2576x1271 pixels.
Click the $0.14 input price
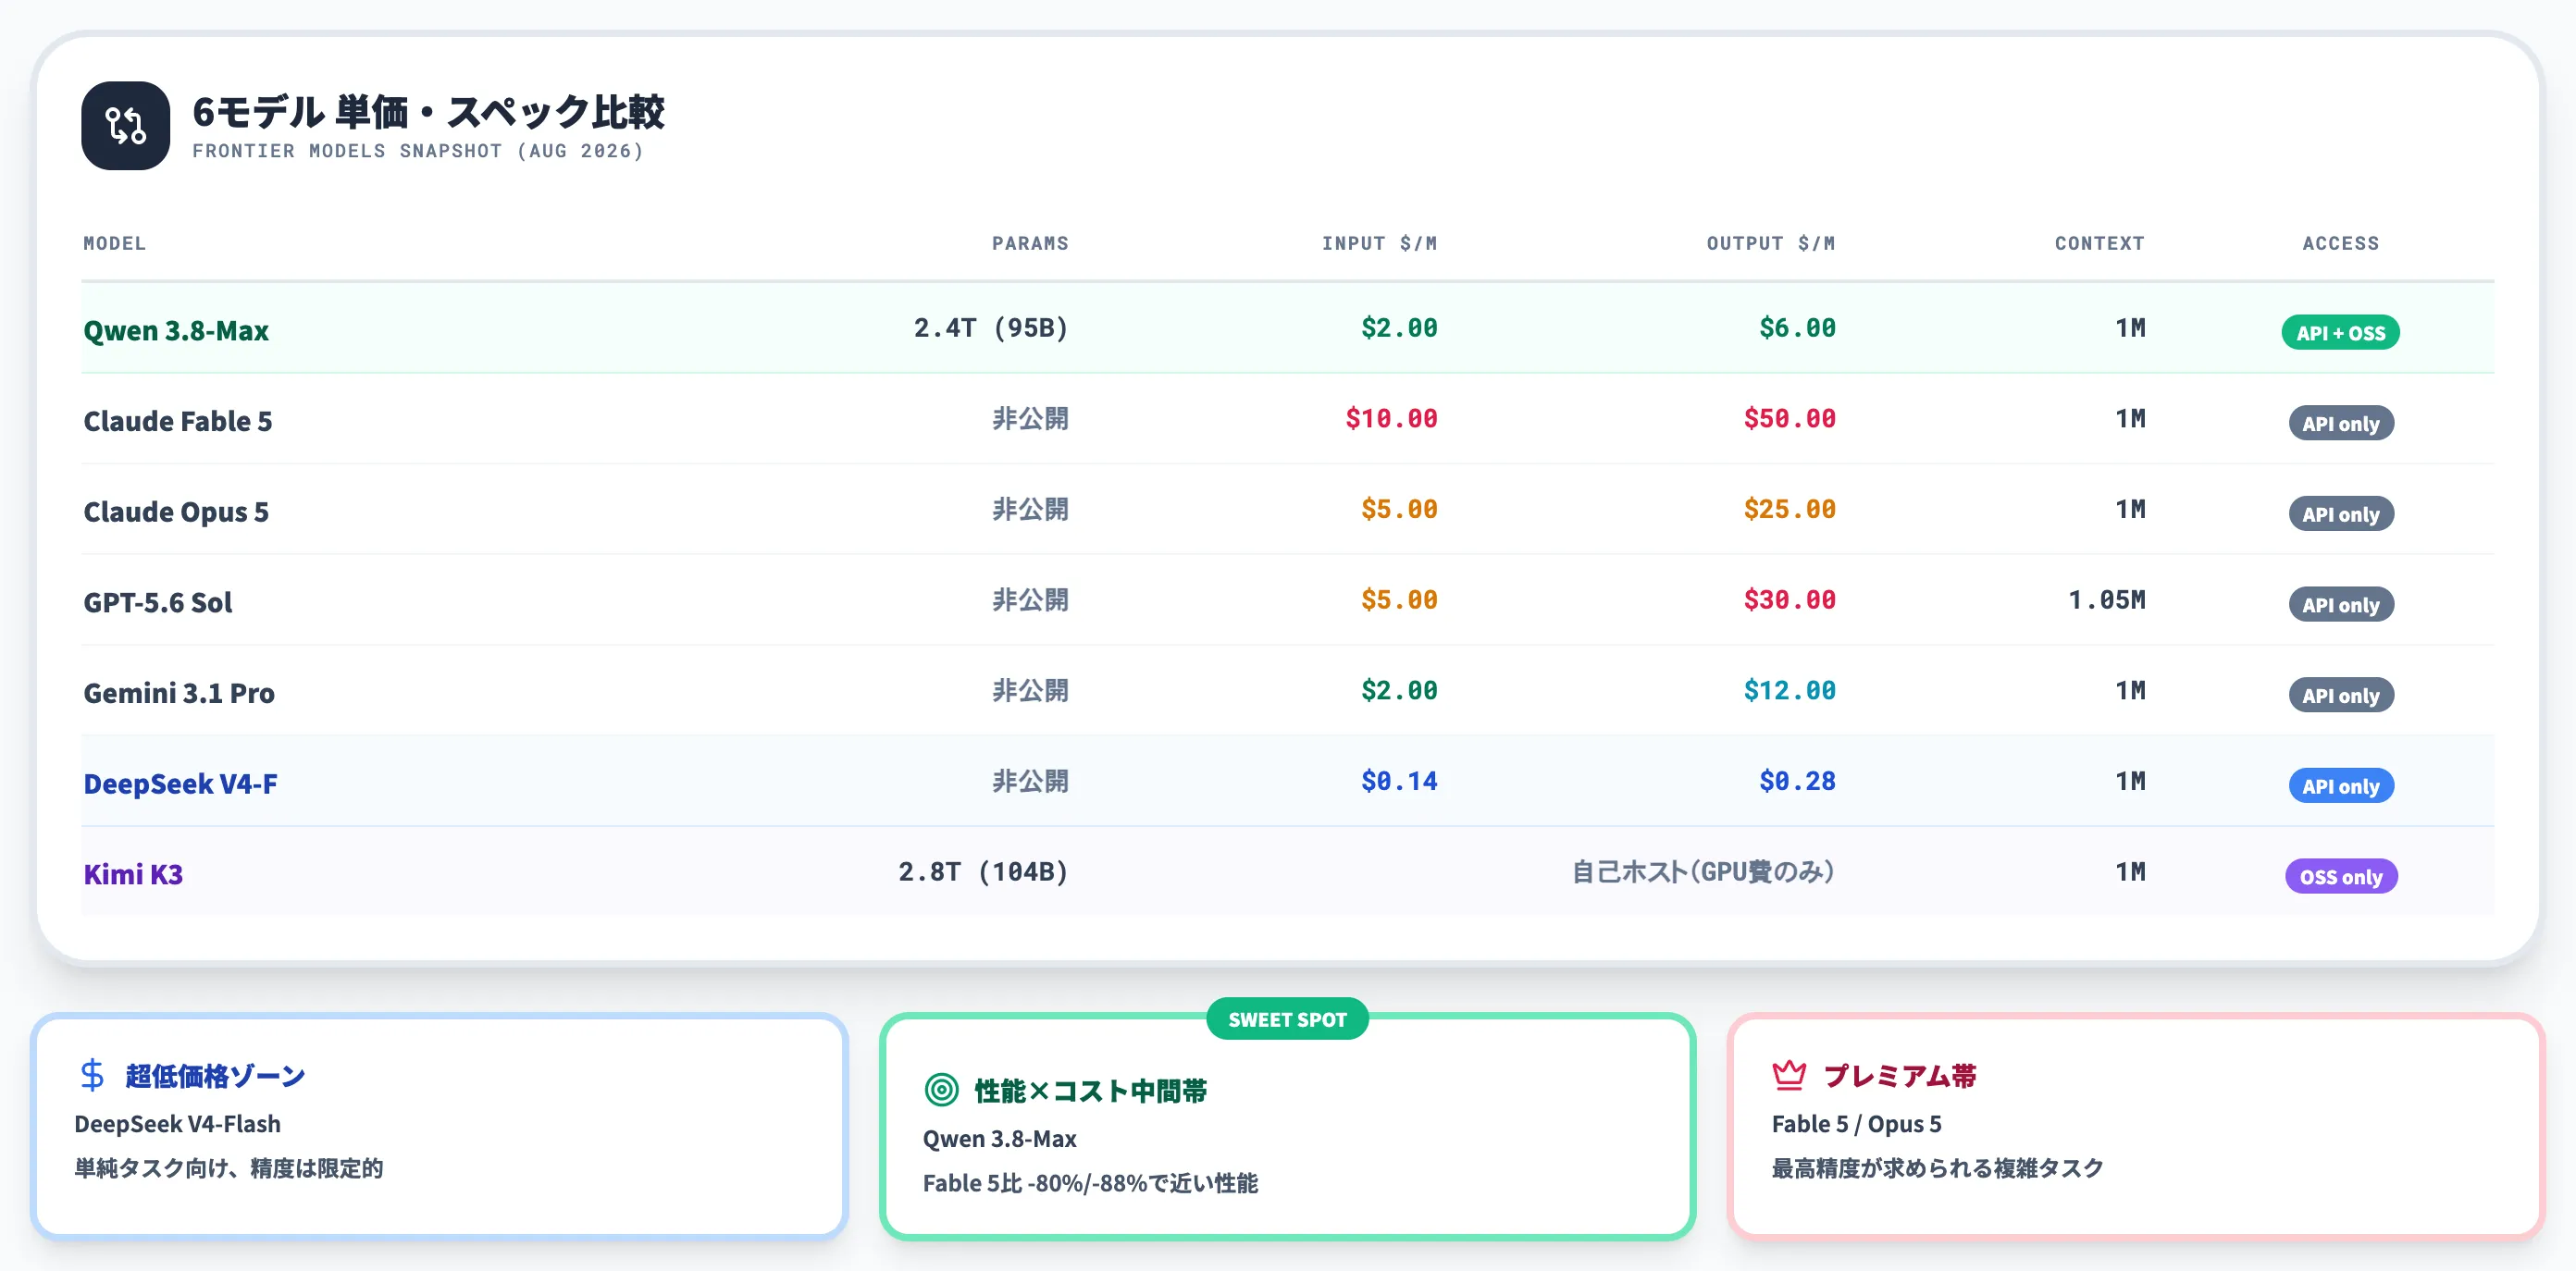pyautogui.click(x=1399, y=781)
